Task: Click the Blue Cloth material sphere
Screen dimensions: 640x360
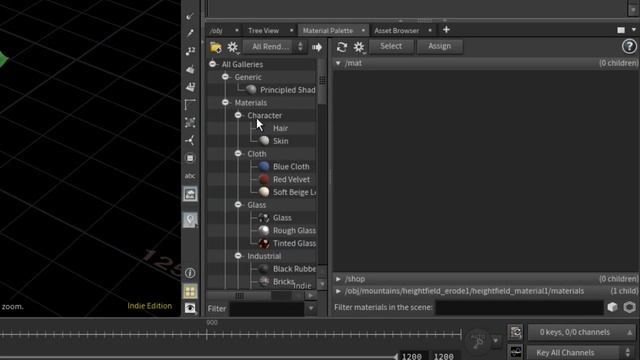Action: coord(264,167)
